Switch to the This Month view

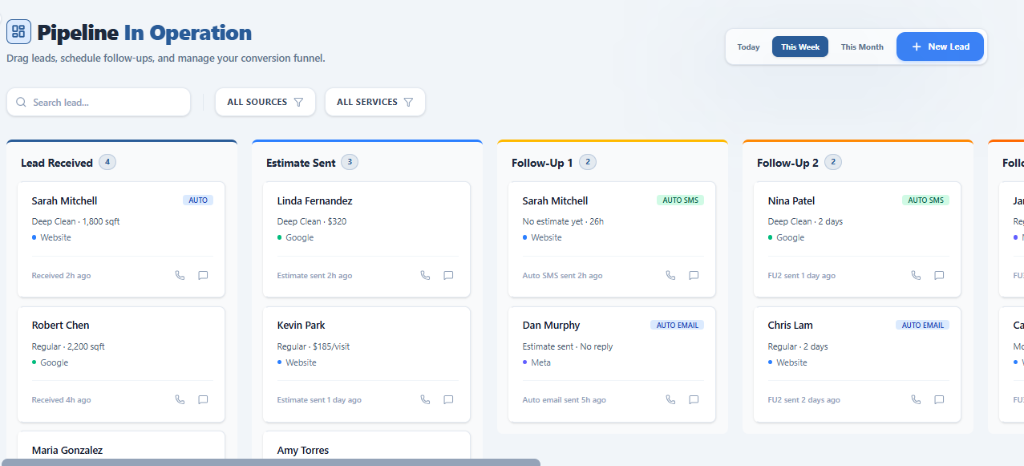point(862,47)
